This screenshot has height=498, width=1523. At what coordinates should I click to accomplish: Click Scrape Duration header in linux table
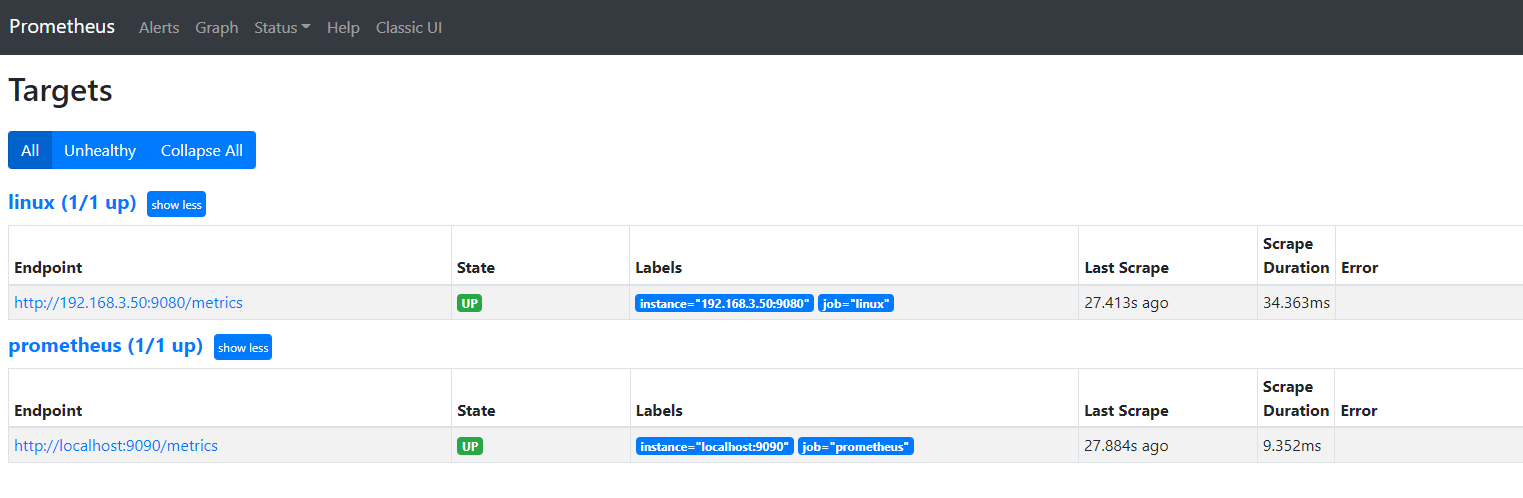pyautogui.click(x=1296, y=255)
